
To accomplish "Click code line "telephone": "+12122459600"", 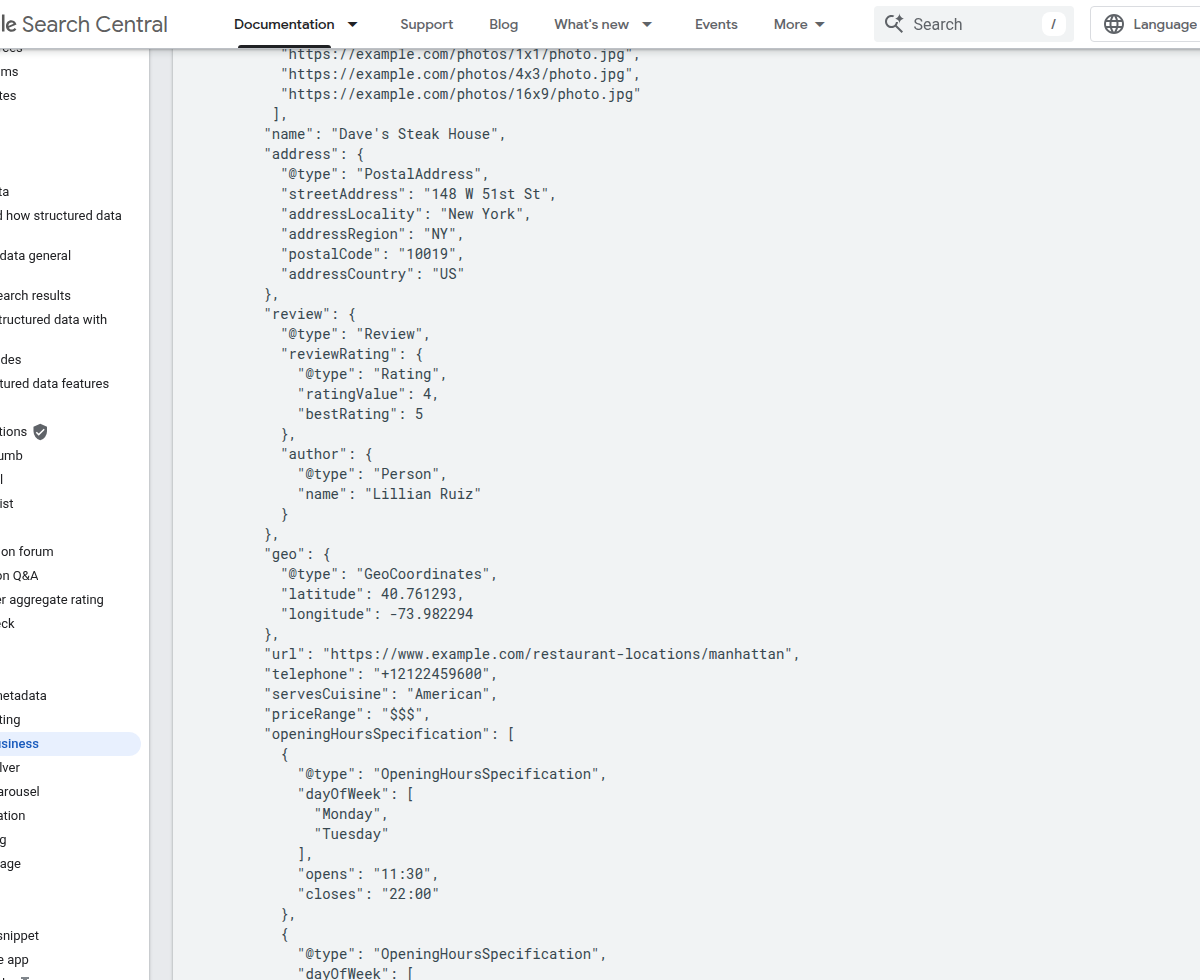I will point(381,674).
